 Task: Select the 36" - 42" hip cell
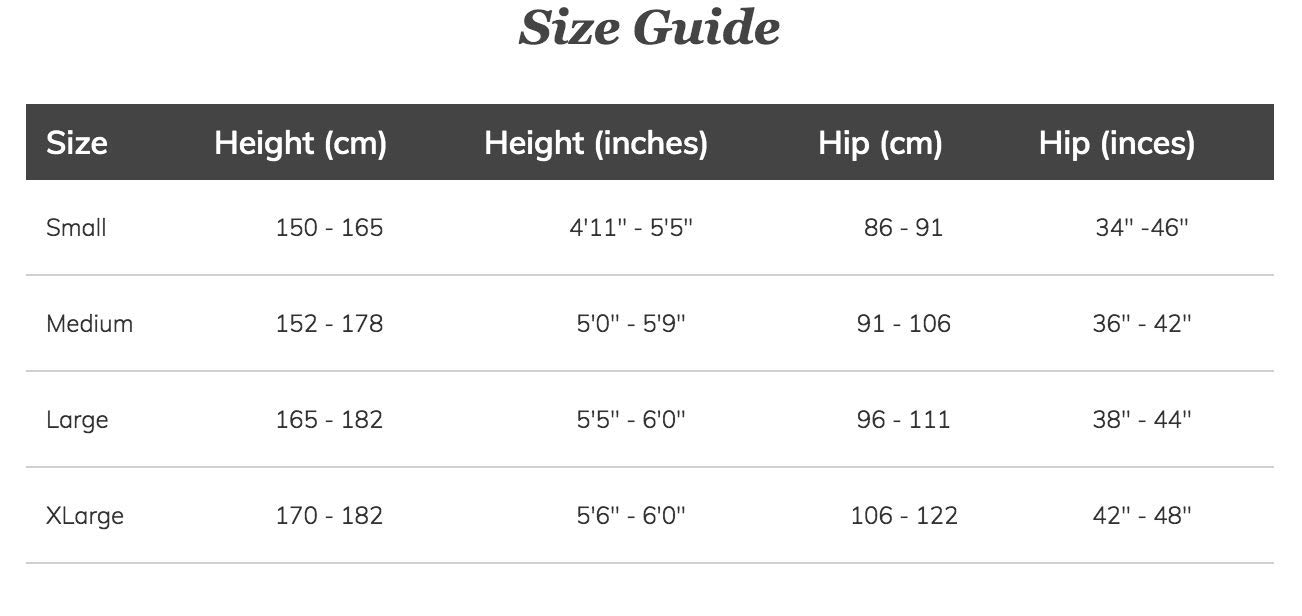tap(1142, 323)
